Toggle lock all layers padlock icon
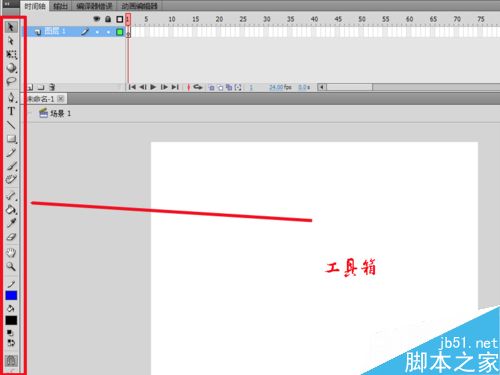 pyautogui.click(x=108, y=19)
